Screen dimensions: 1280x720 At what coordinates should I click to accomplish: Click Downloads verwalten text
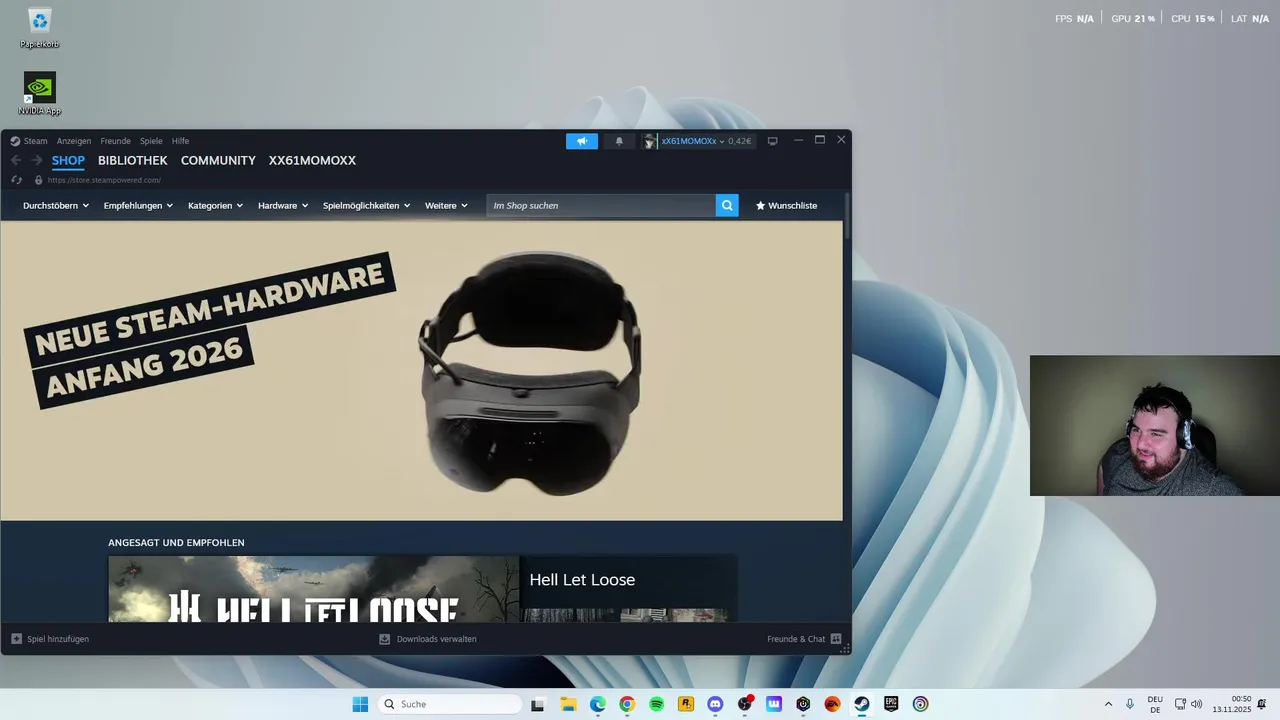[436, 638]
